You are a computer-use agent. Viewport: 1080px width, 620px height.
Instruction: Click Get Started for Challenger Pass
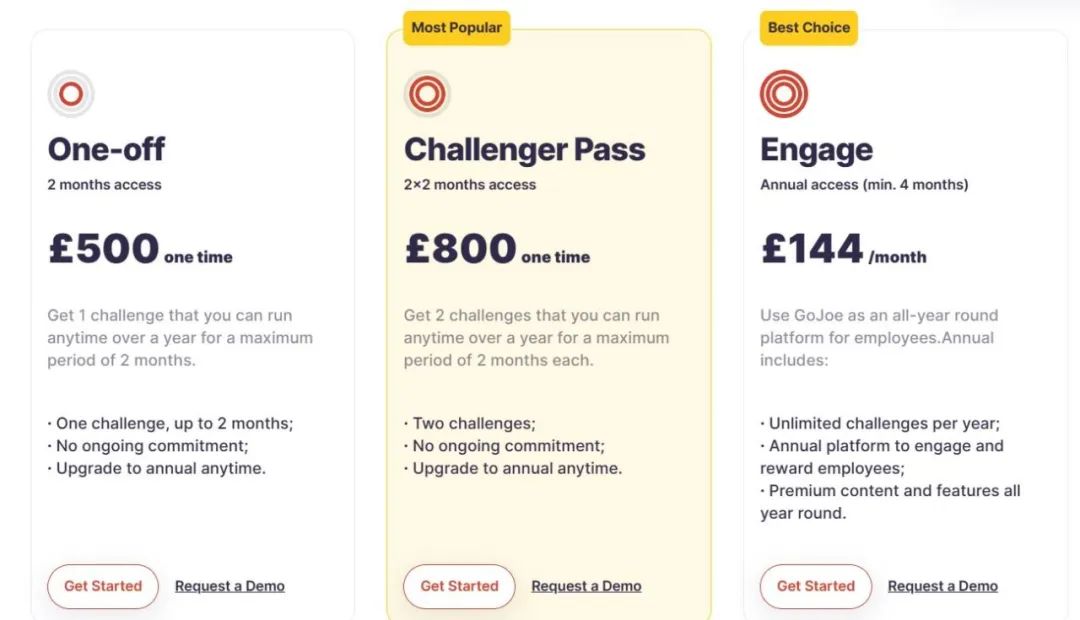[x=459, y=586]
